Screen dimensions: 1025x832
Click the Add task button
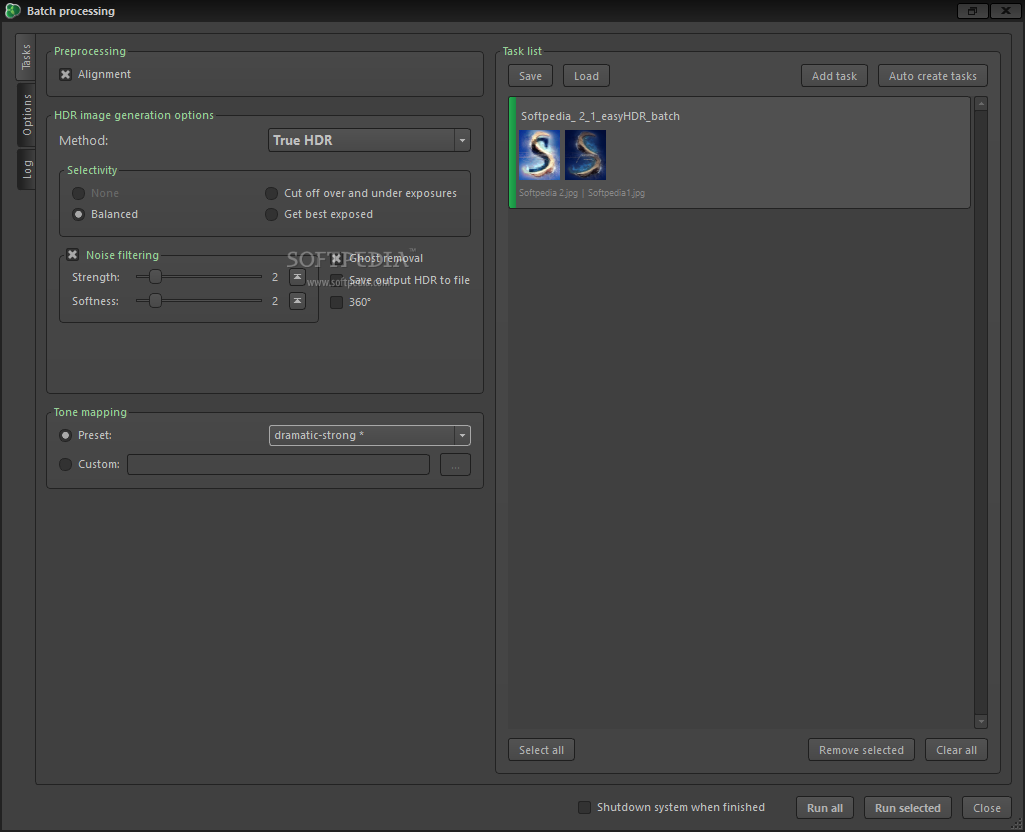pos(834,76)
